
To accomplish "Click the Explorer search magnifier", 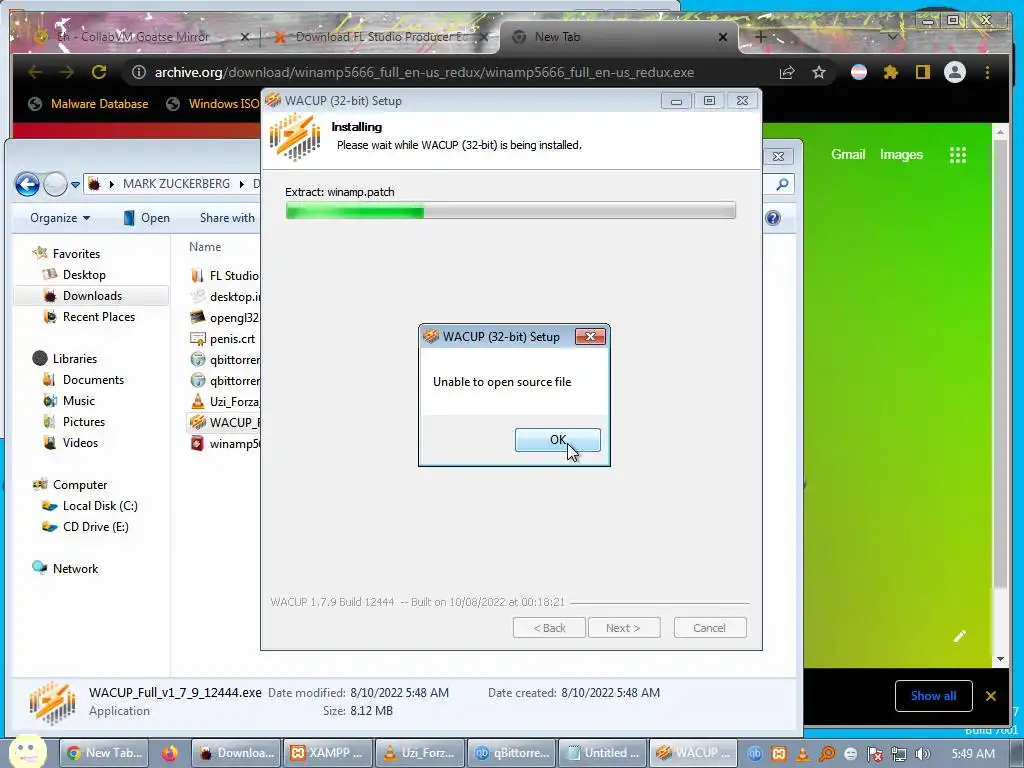I will point(782,184).
